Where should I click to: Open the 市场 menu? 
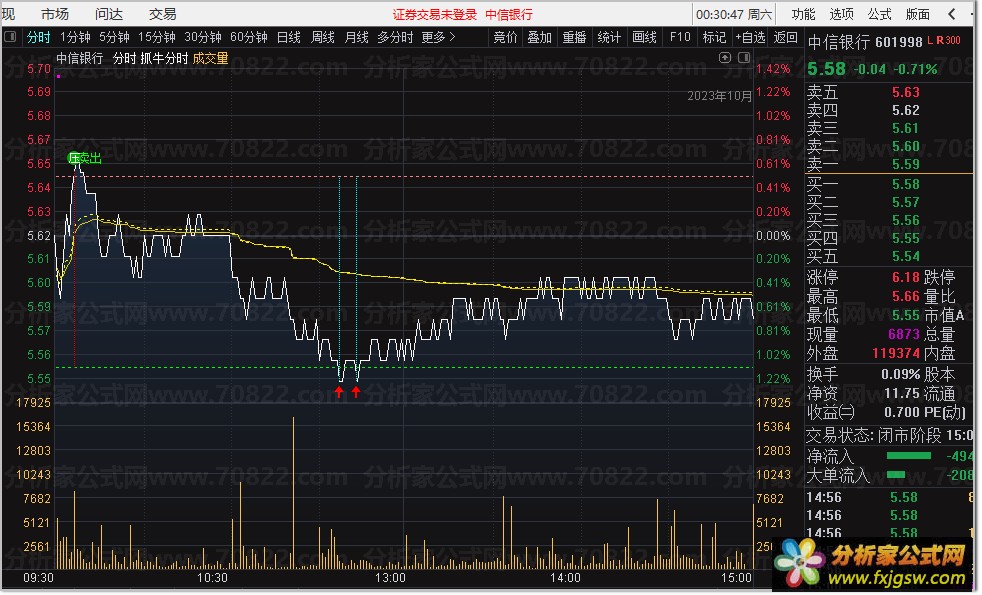tap(54, 14)
